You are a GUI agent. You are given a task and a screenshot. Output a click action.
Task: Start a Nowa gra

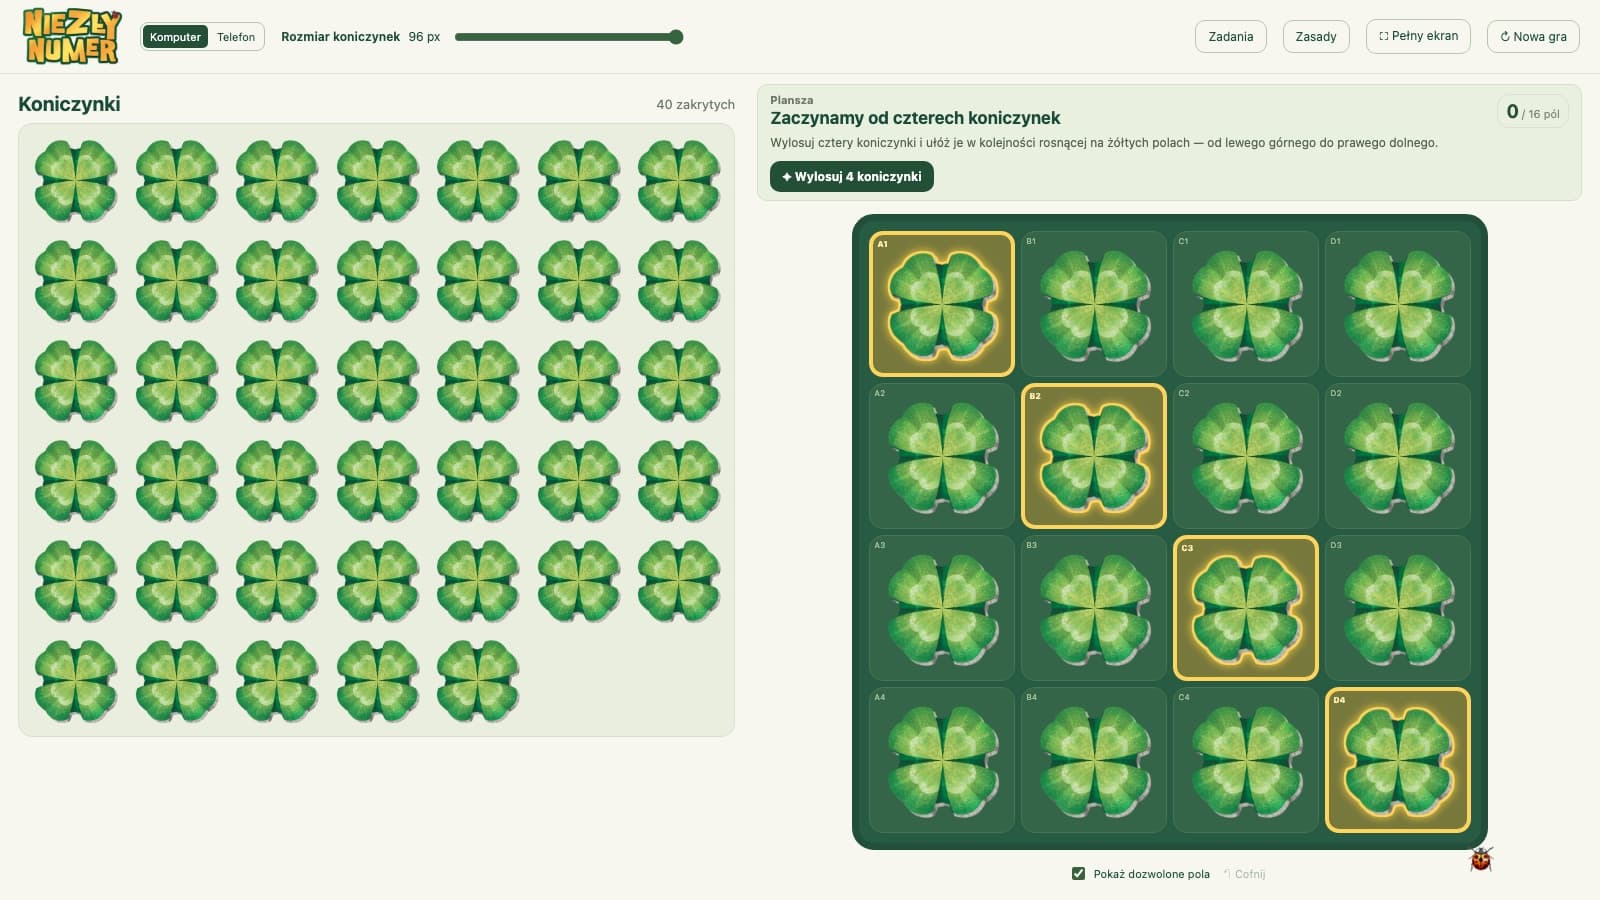tap(1533, 37)
